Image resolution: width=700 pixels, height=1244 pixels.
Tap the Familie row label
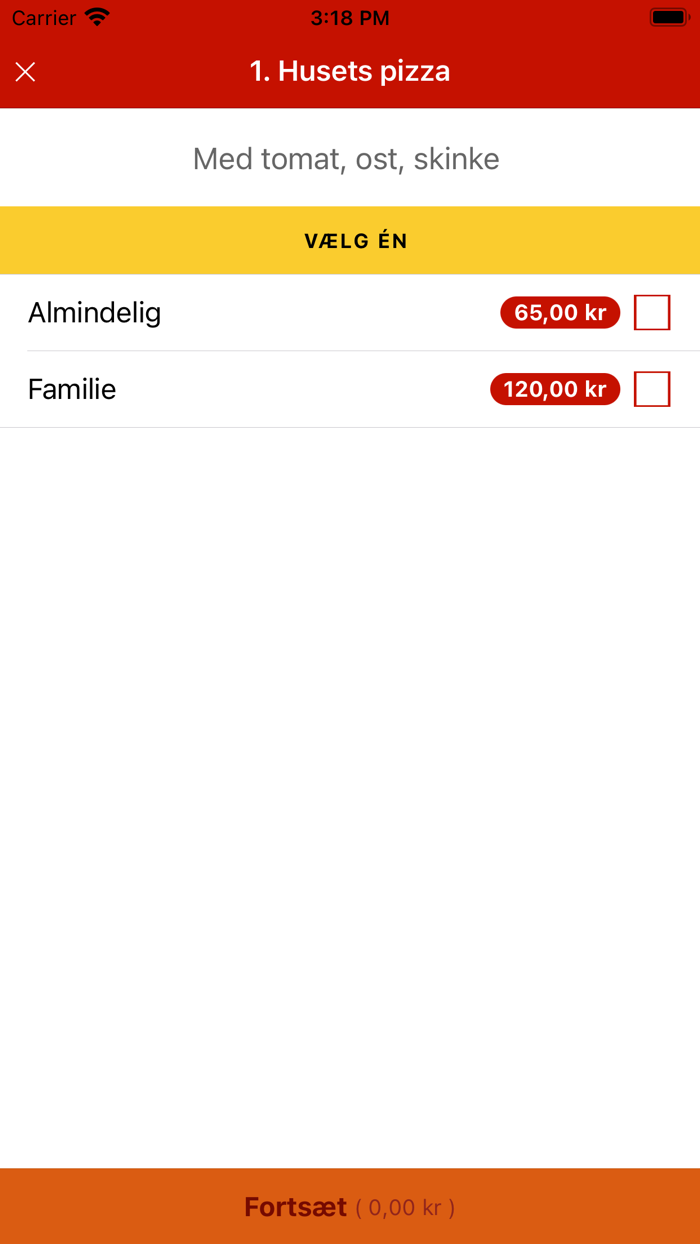pos(71,389)
